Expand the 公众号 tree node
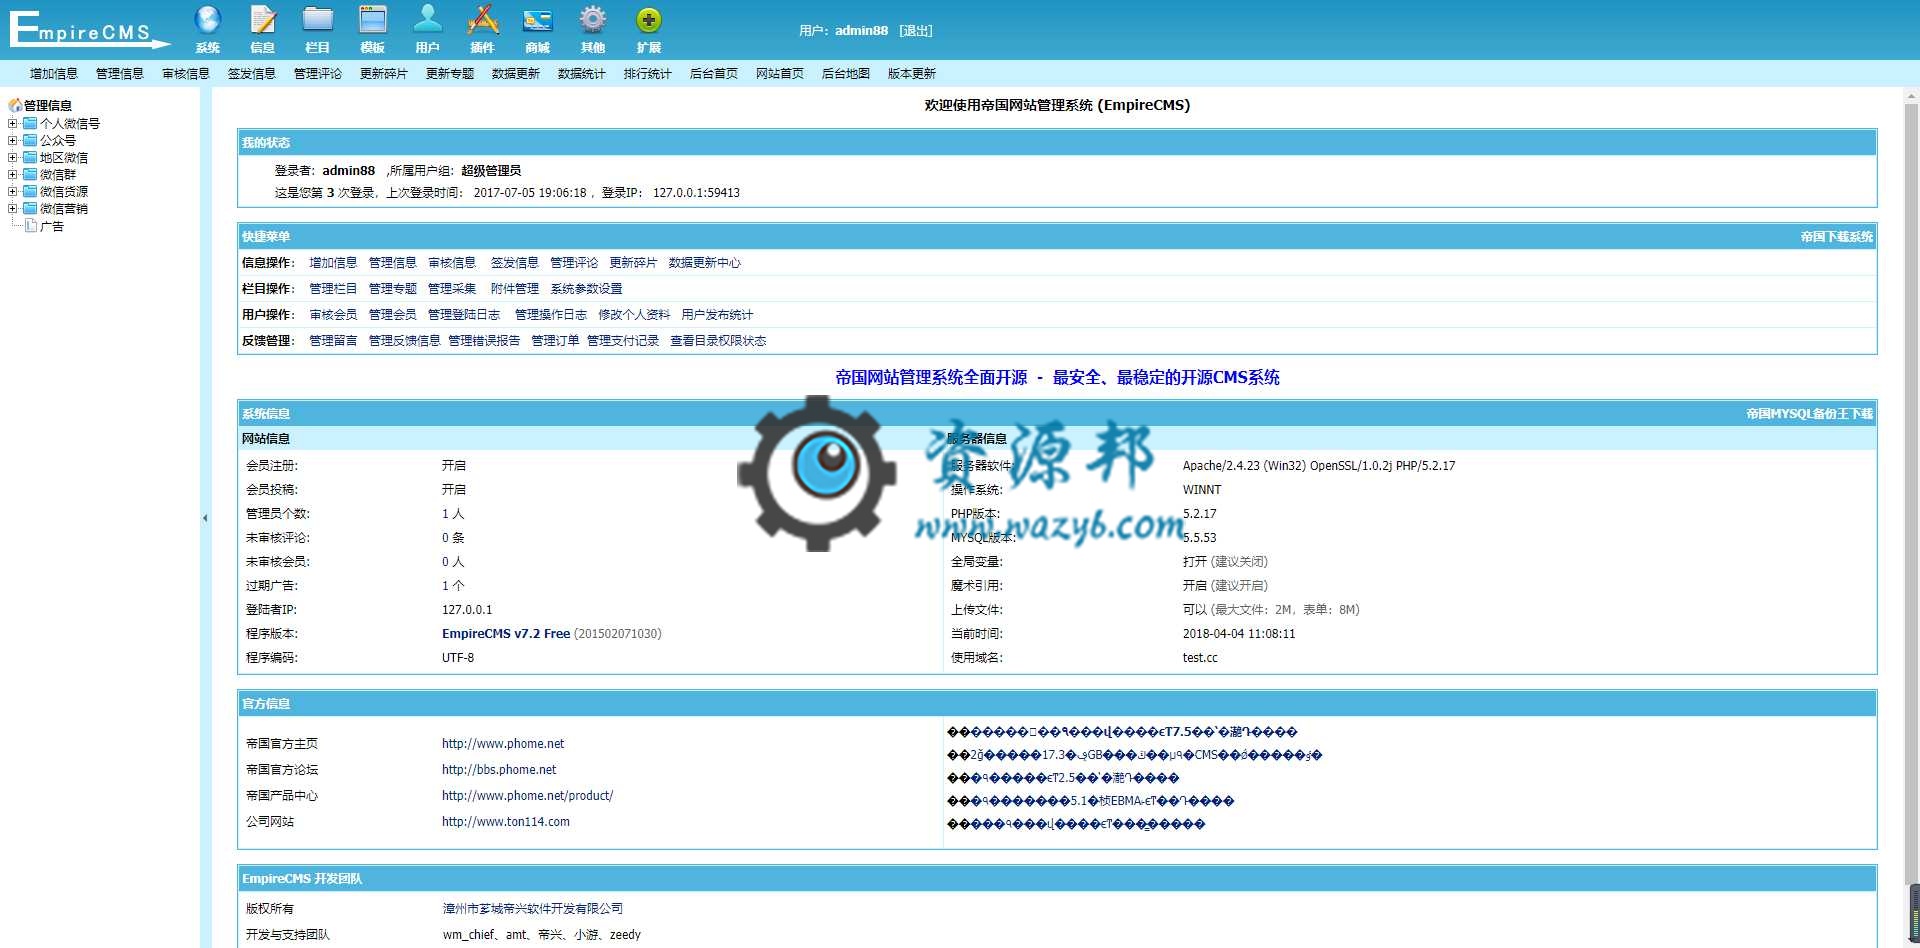 point(13,141)
